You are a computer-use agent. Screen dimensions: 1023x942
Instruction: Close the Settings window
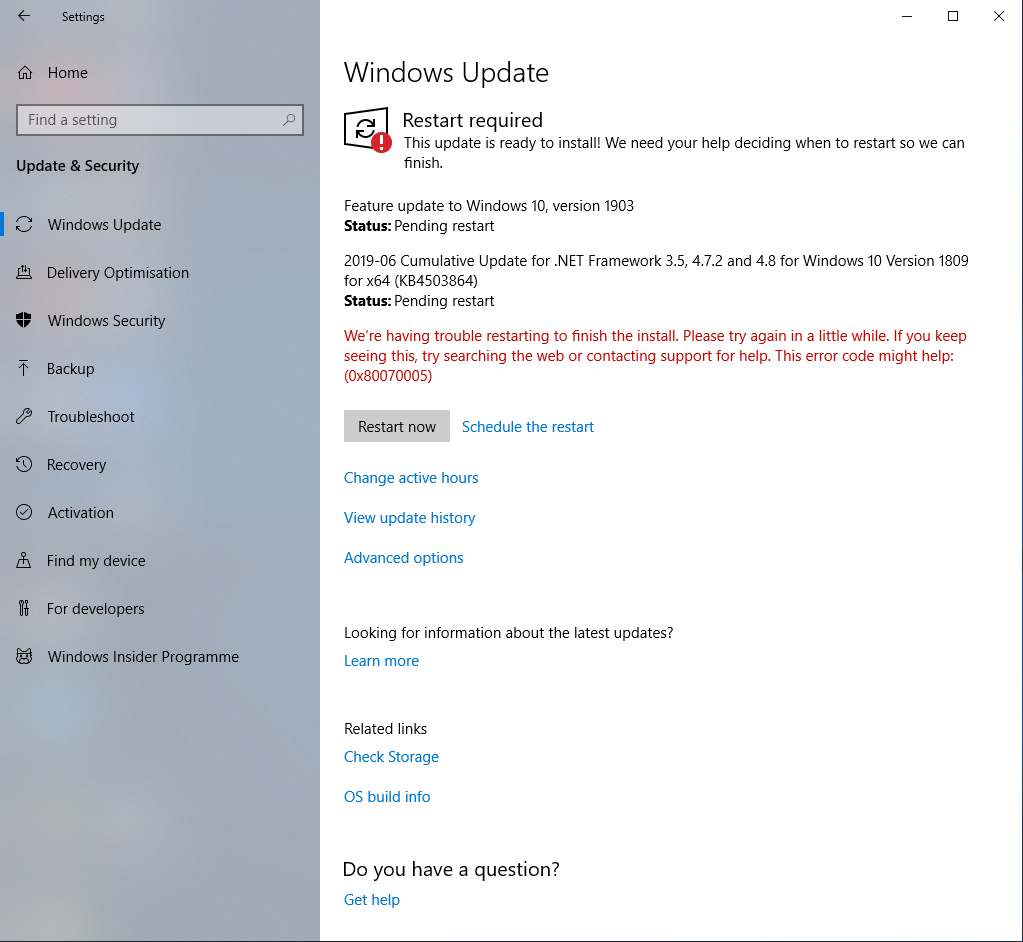pos(999,16)
